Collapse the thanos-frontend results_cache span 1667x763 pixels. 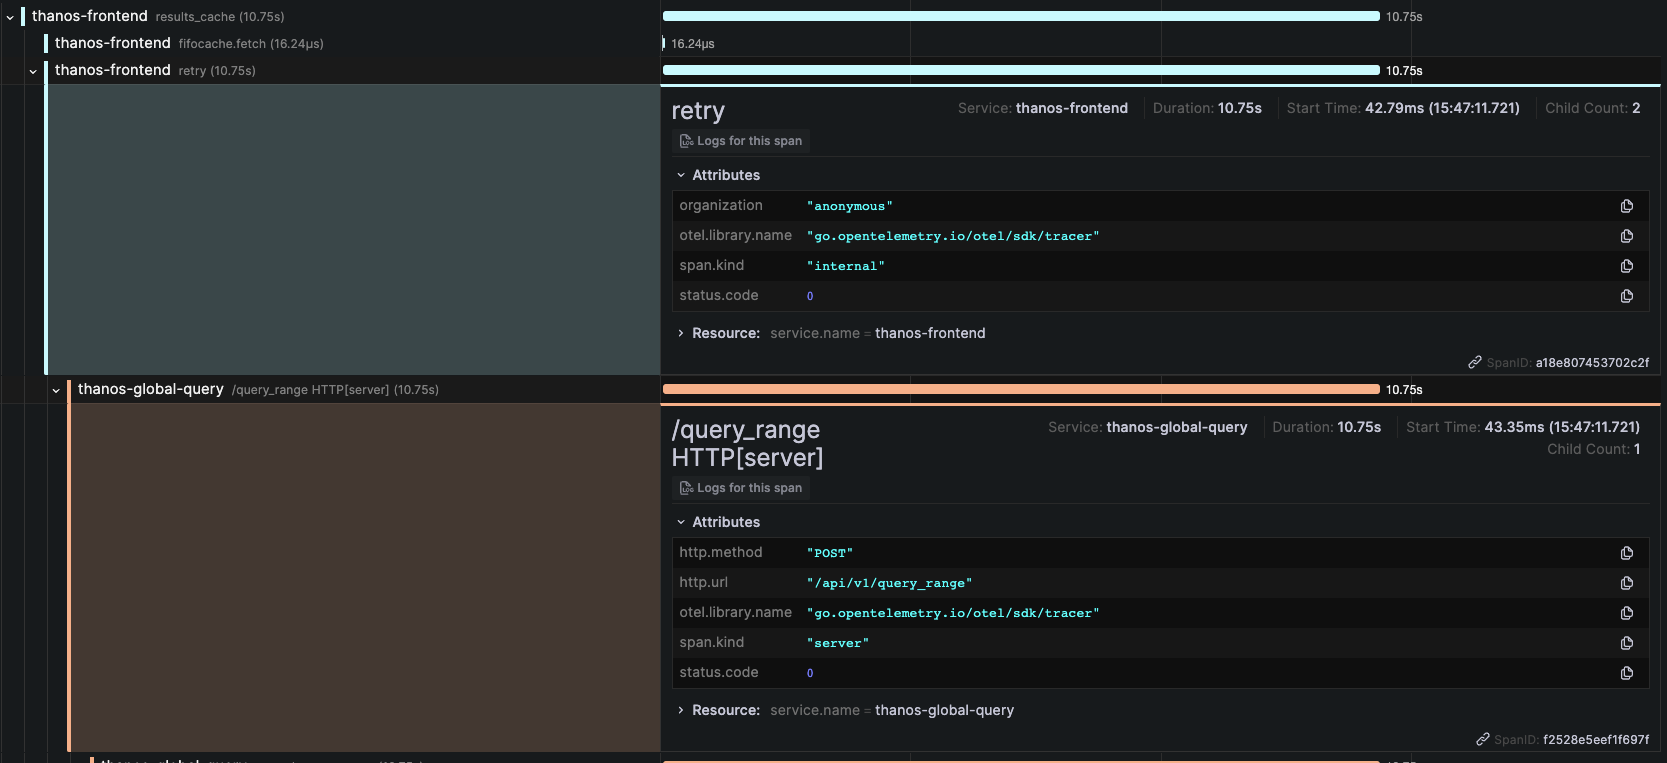[x=10, y=17]
